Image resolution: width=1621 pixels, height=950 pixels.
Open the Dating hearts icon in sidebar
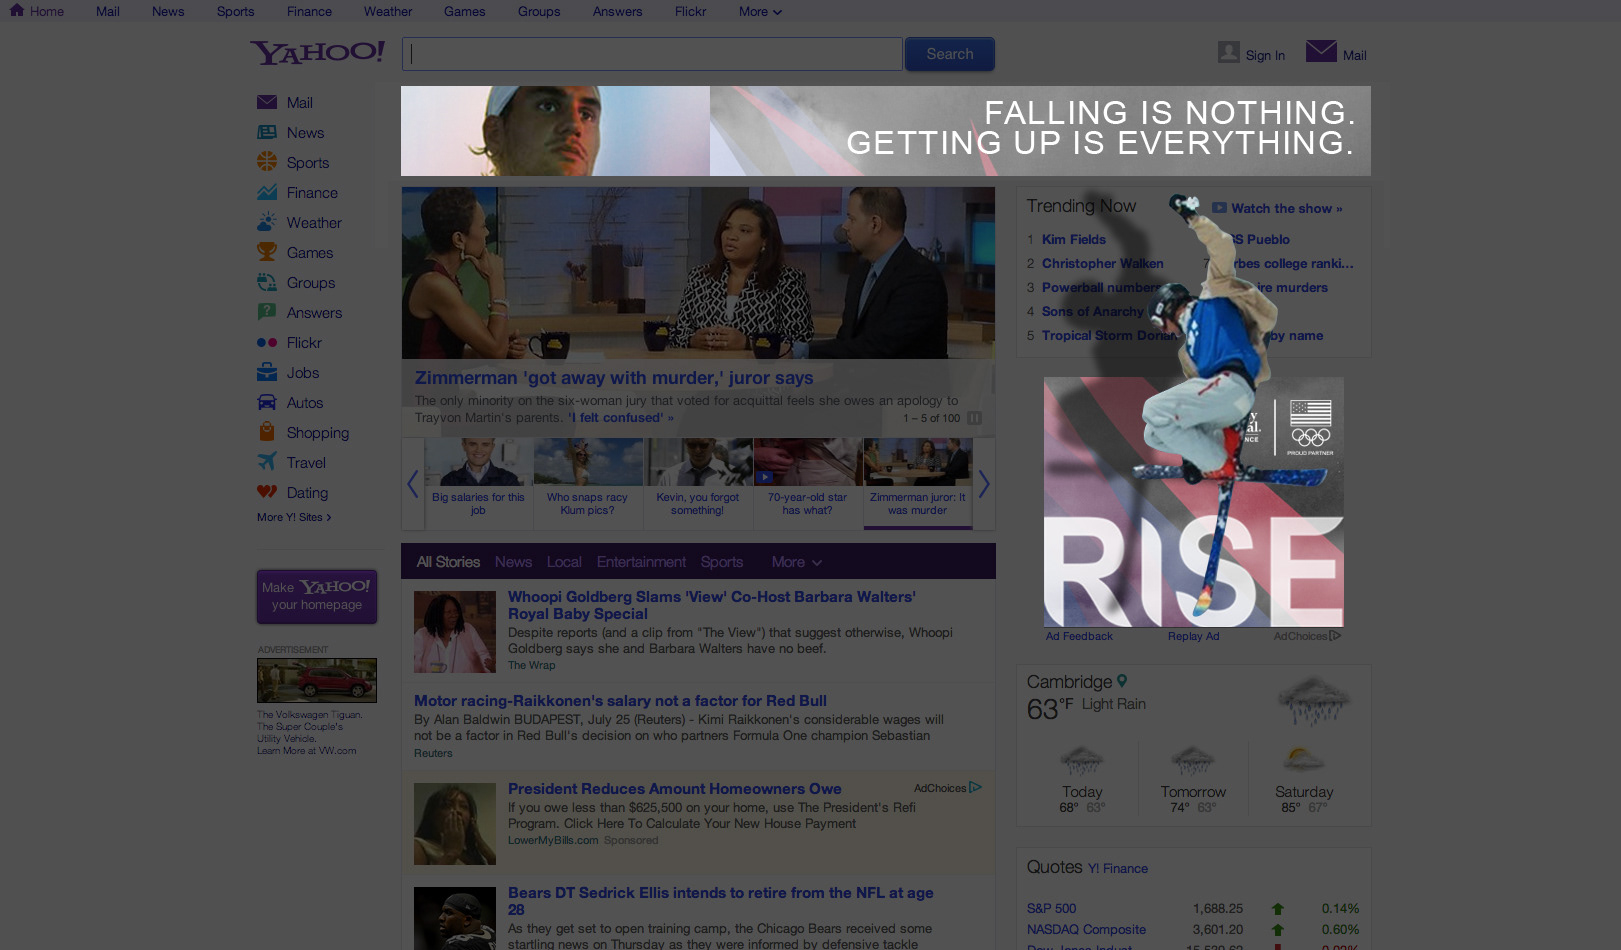pyautogui.click(x=267, y=492)
